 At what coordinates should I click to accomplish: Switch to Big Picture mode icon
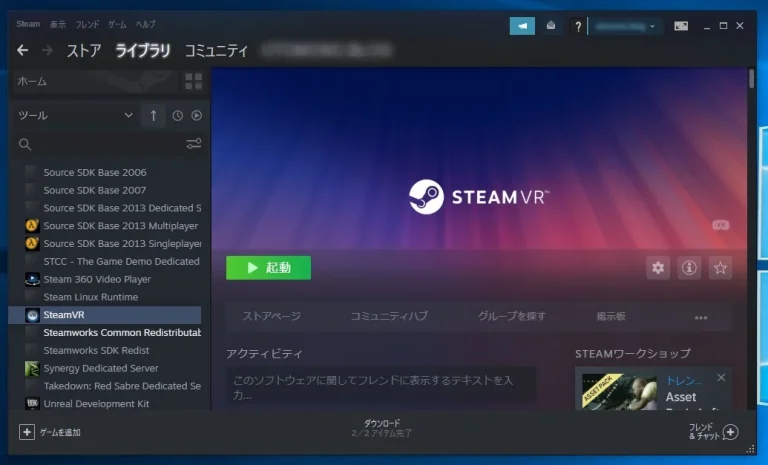pos(681,26)
